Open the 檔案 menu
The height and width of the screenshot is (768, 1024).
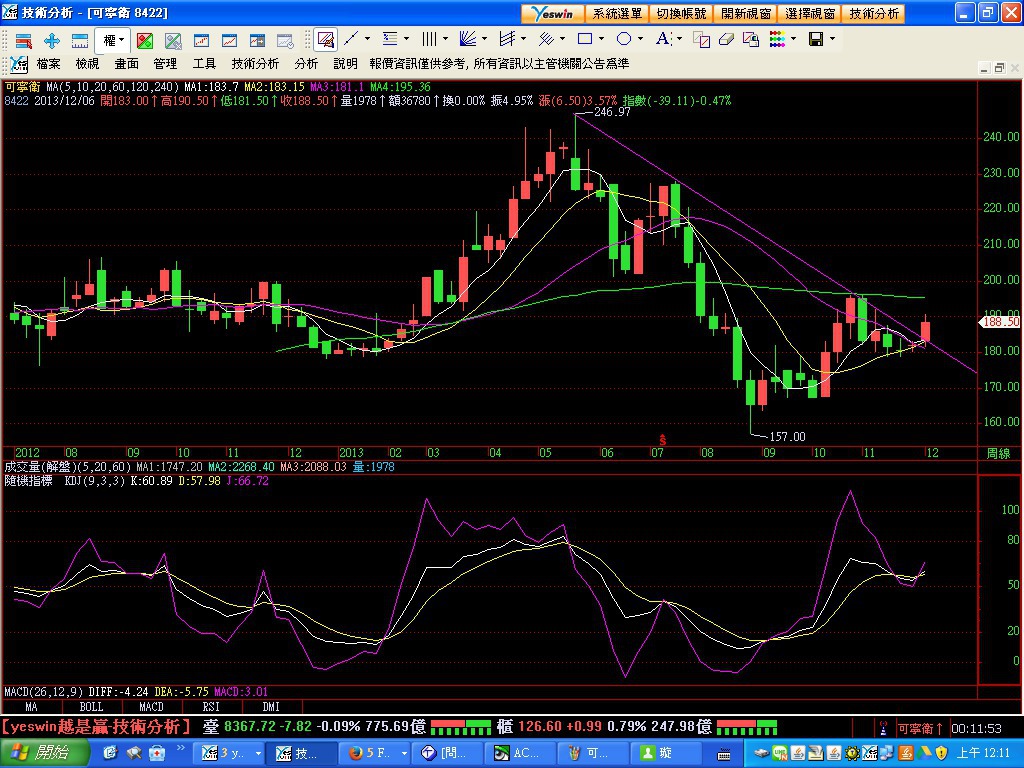(48, 63)
